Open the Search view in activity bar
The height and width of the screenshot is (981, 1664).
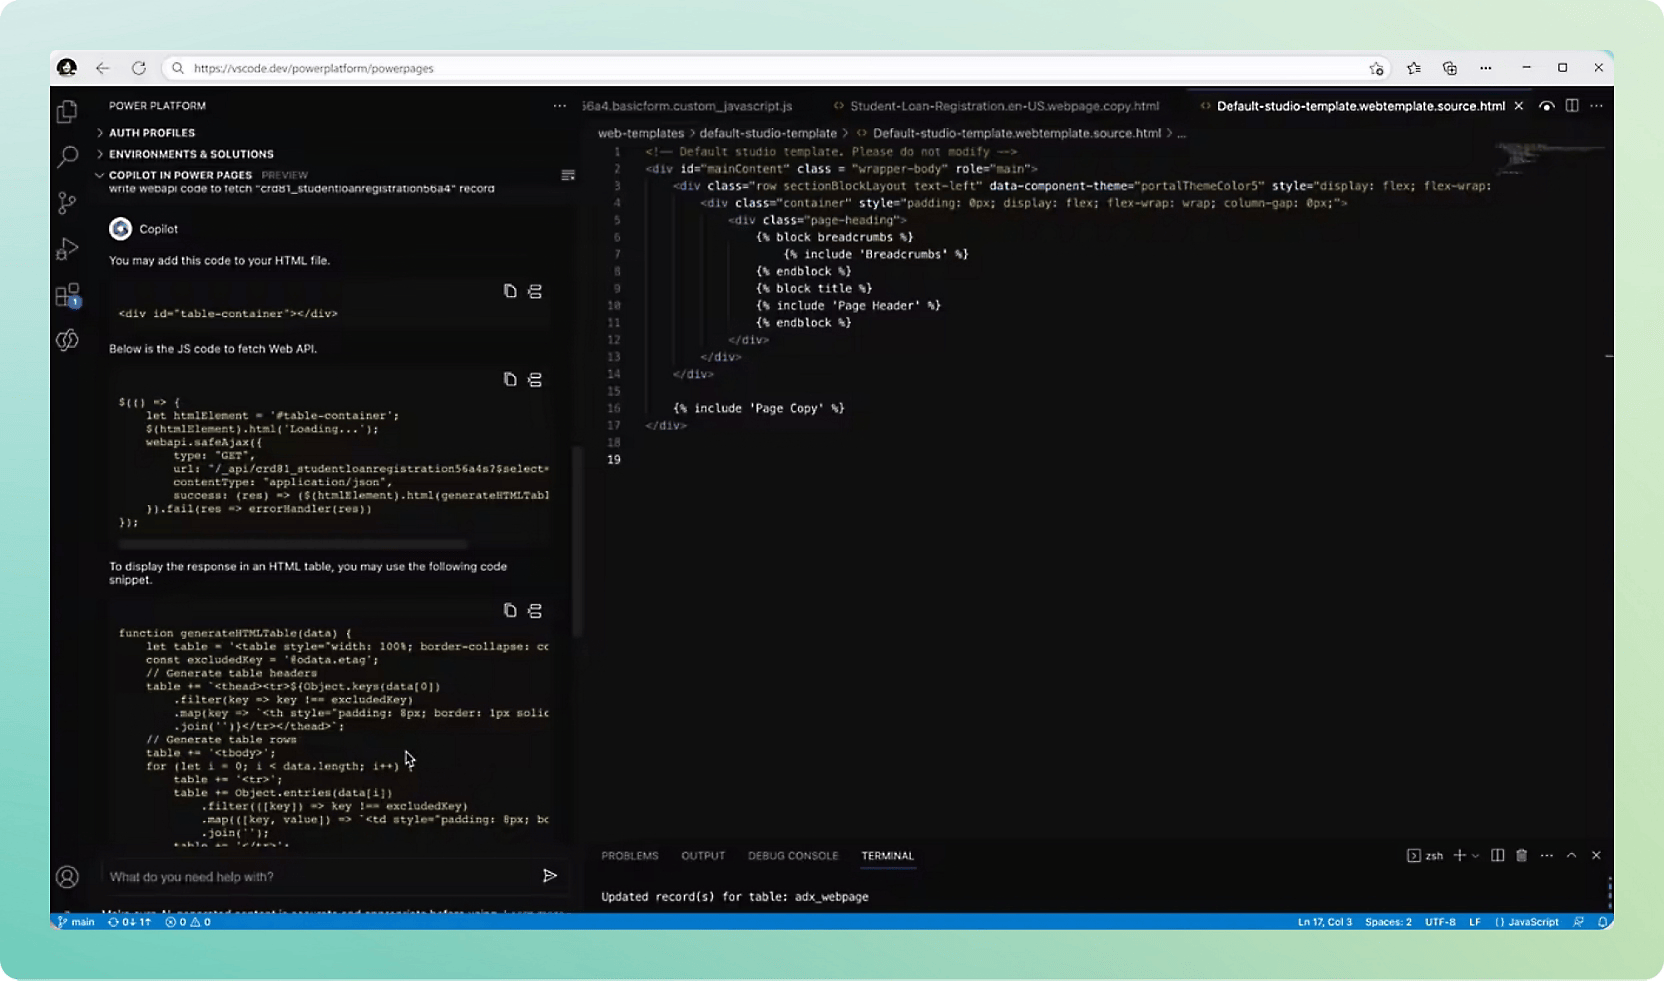point(67,157)
